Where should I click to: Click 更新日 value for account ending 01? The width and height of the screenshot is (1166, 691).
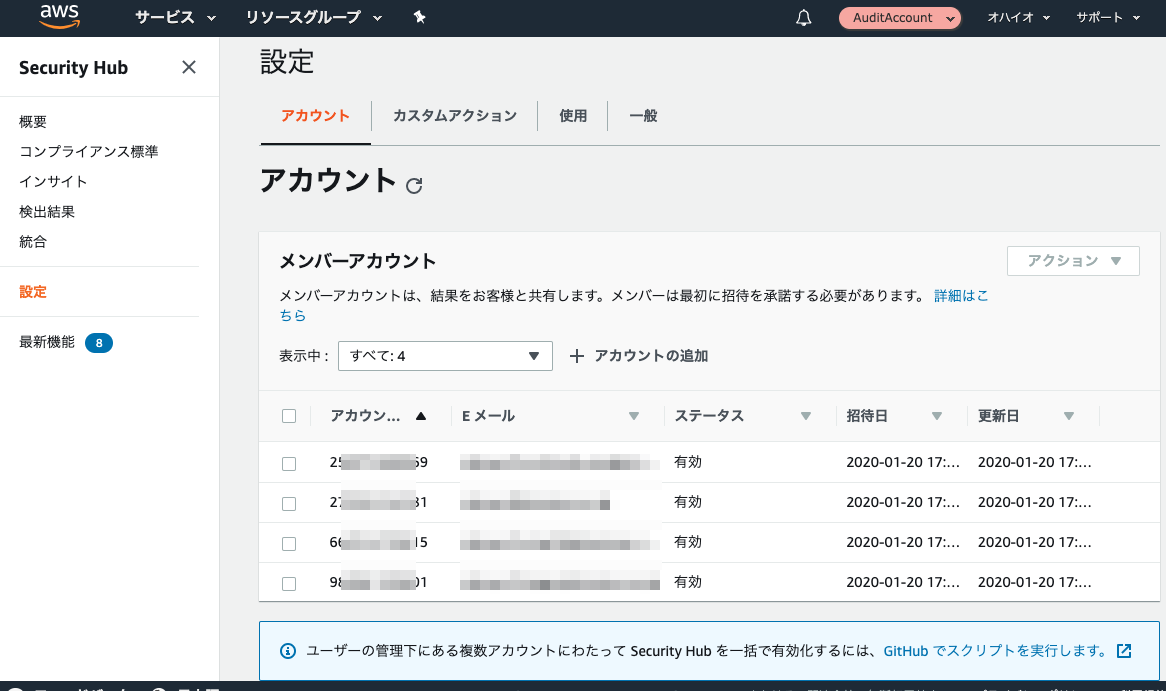coord(1034,582)
